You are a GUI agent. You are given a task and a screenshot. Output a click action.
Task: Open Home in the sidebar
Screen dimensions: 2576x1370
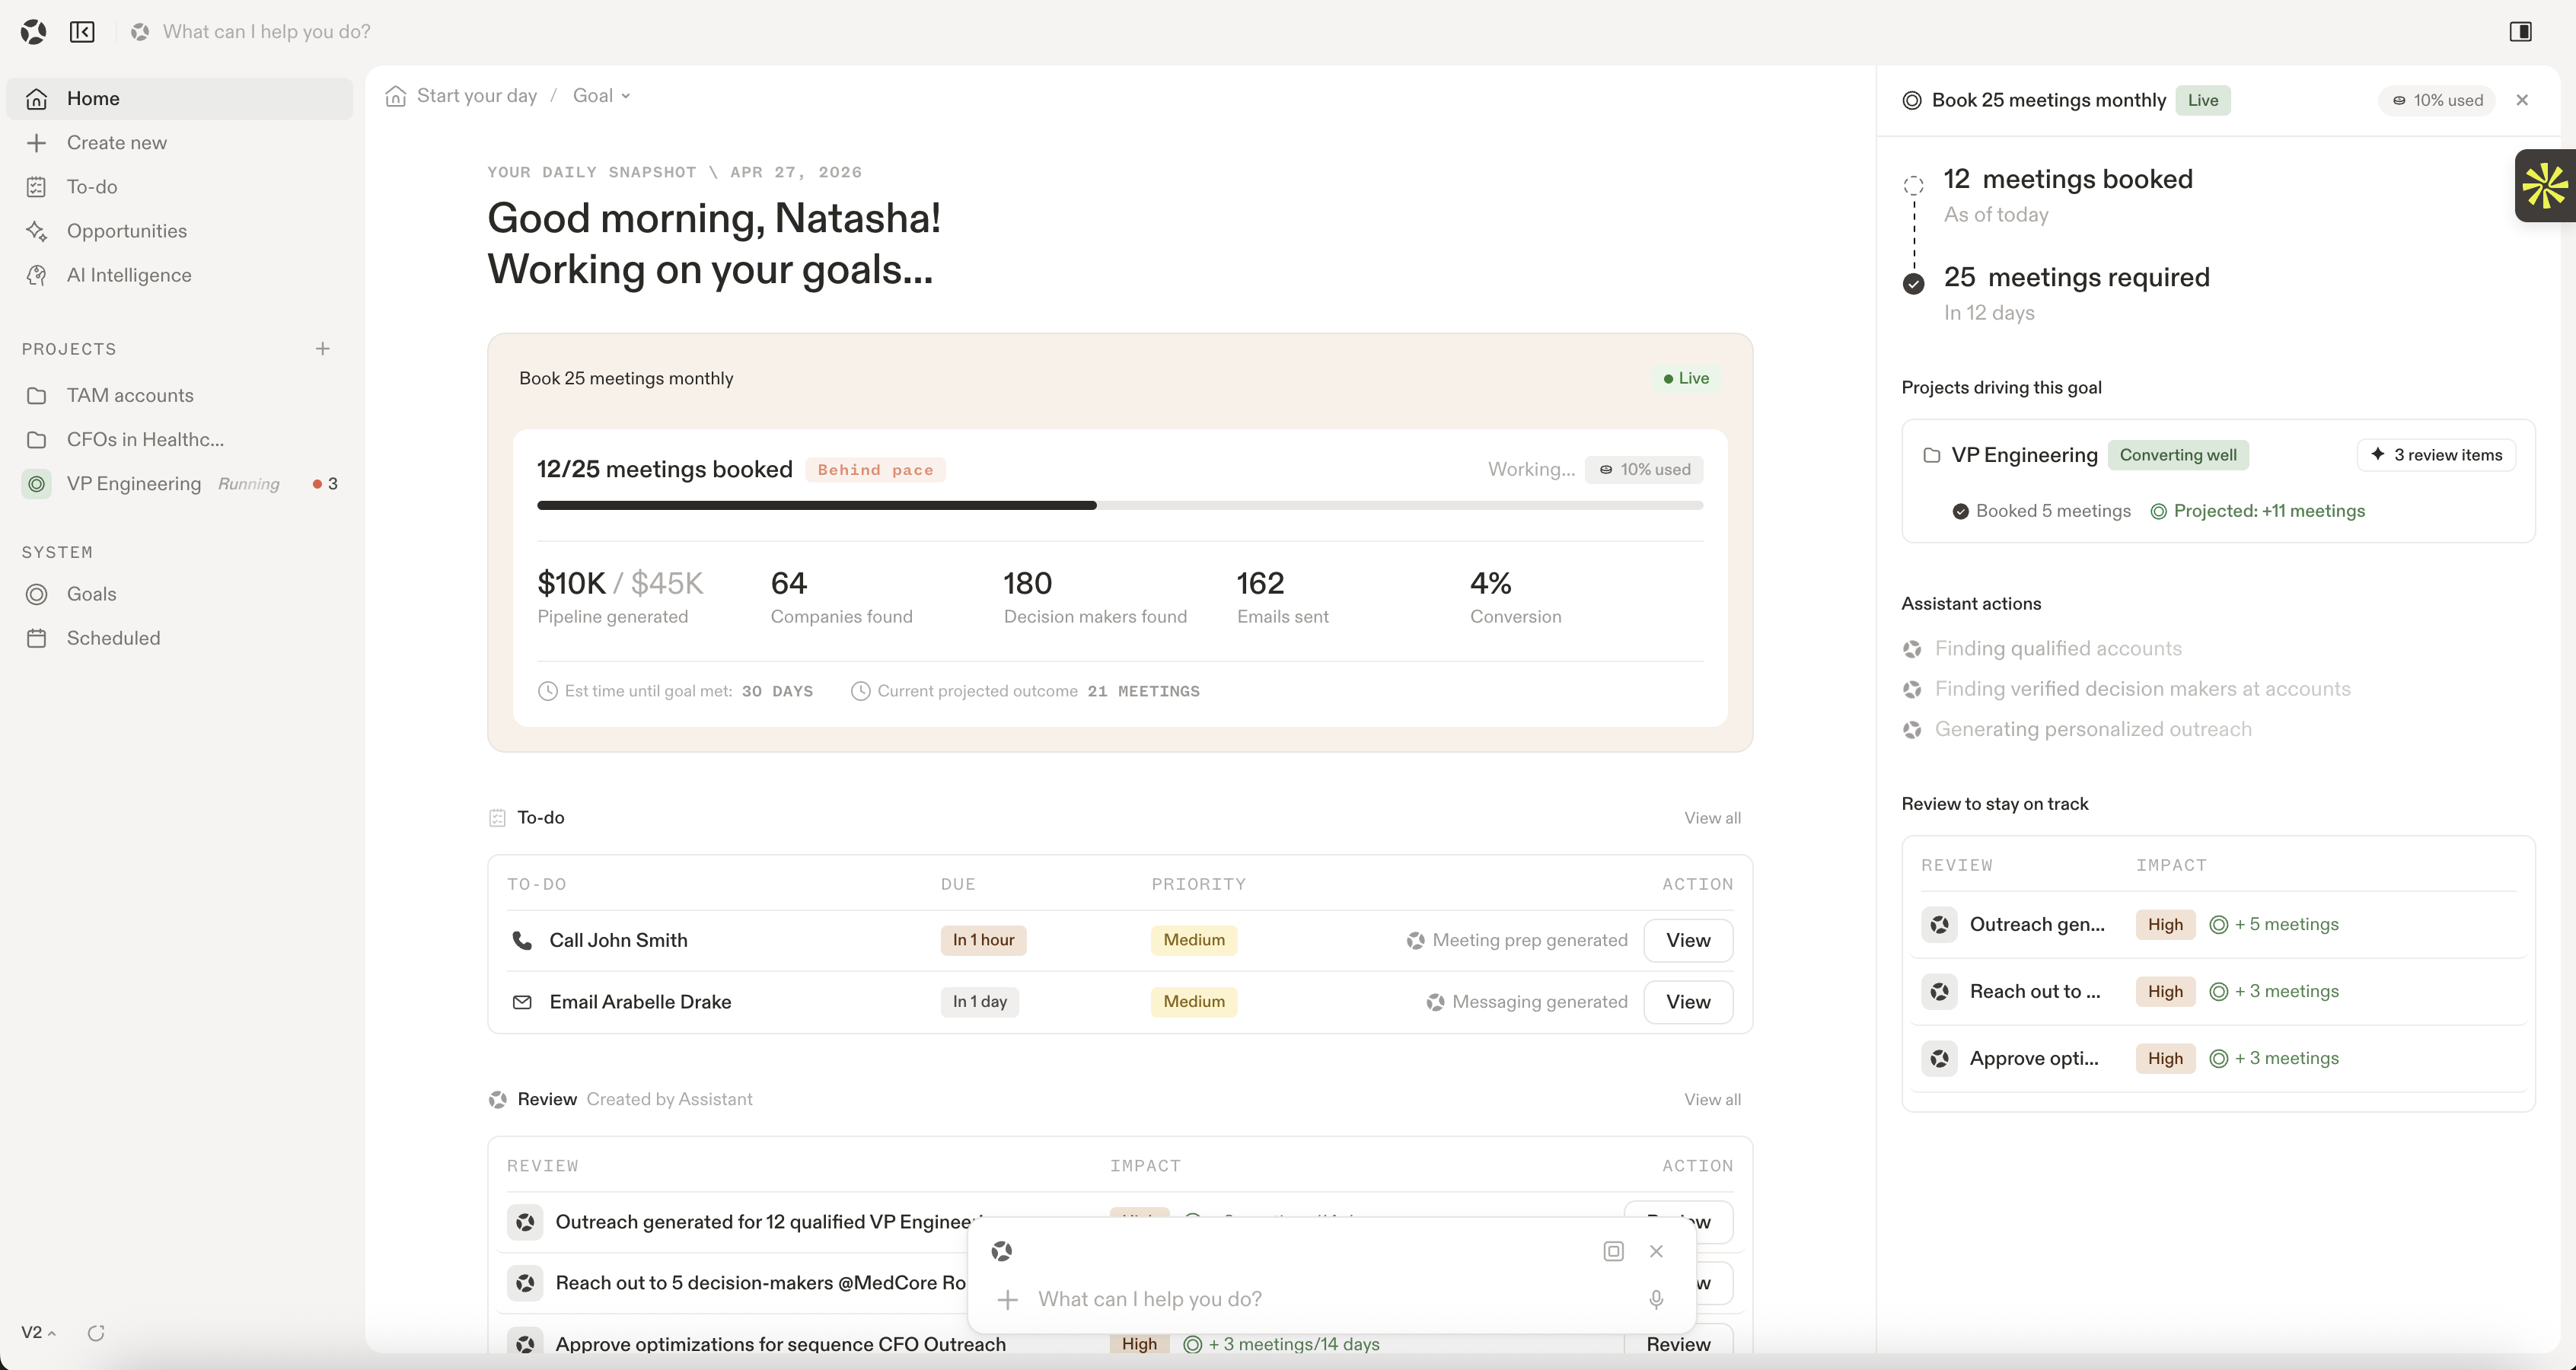click(x=180, y=98)
